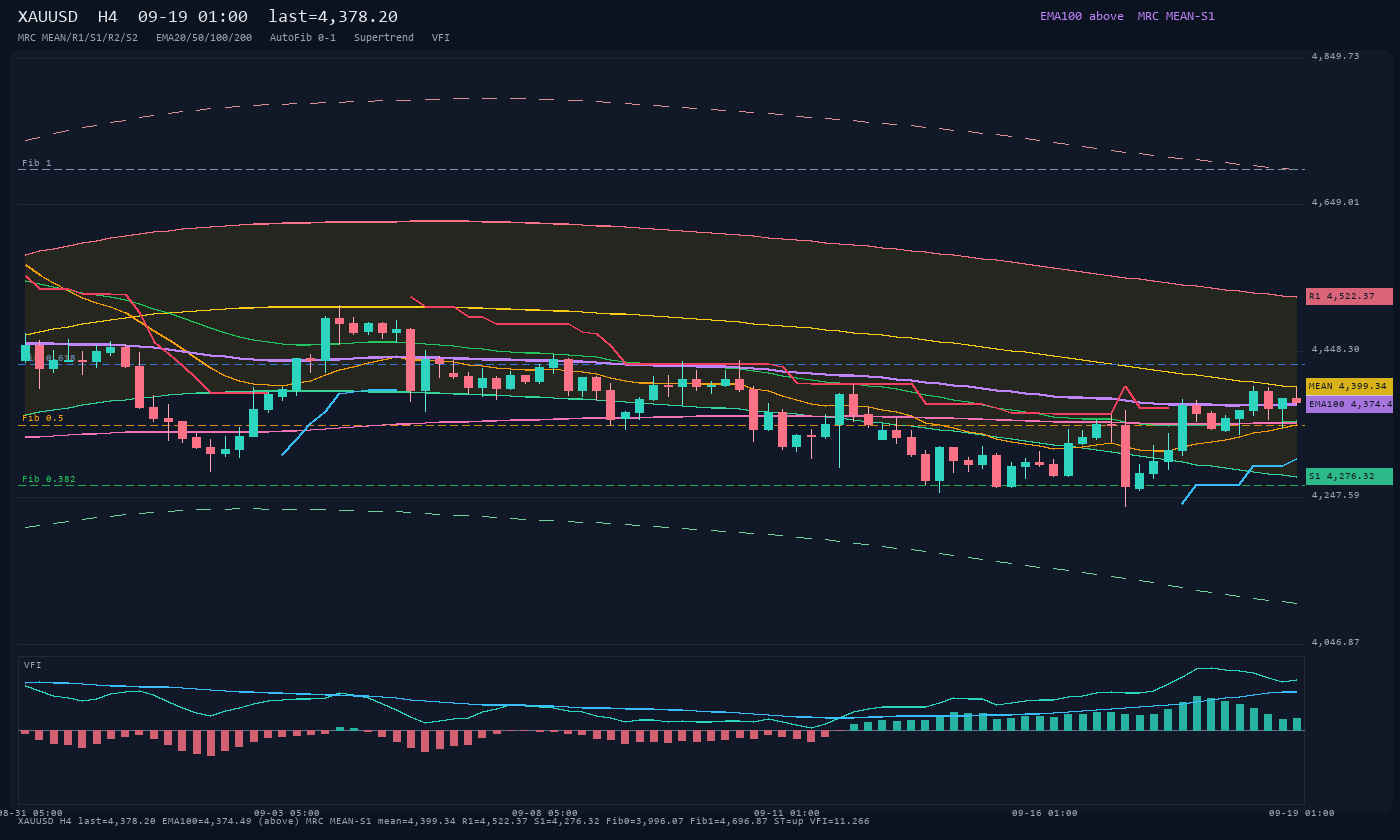This screenshot has width=1400, height=840.
Task: Click the 'EMA20/50/100/200' indicator label
Action: tap(204, 38)
